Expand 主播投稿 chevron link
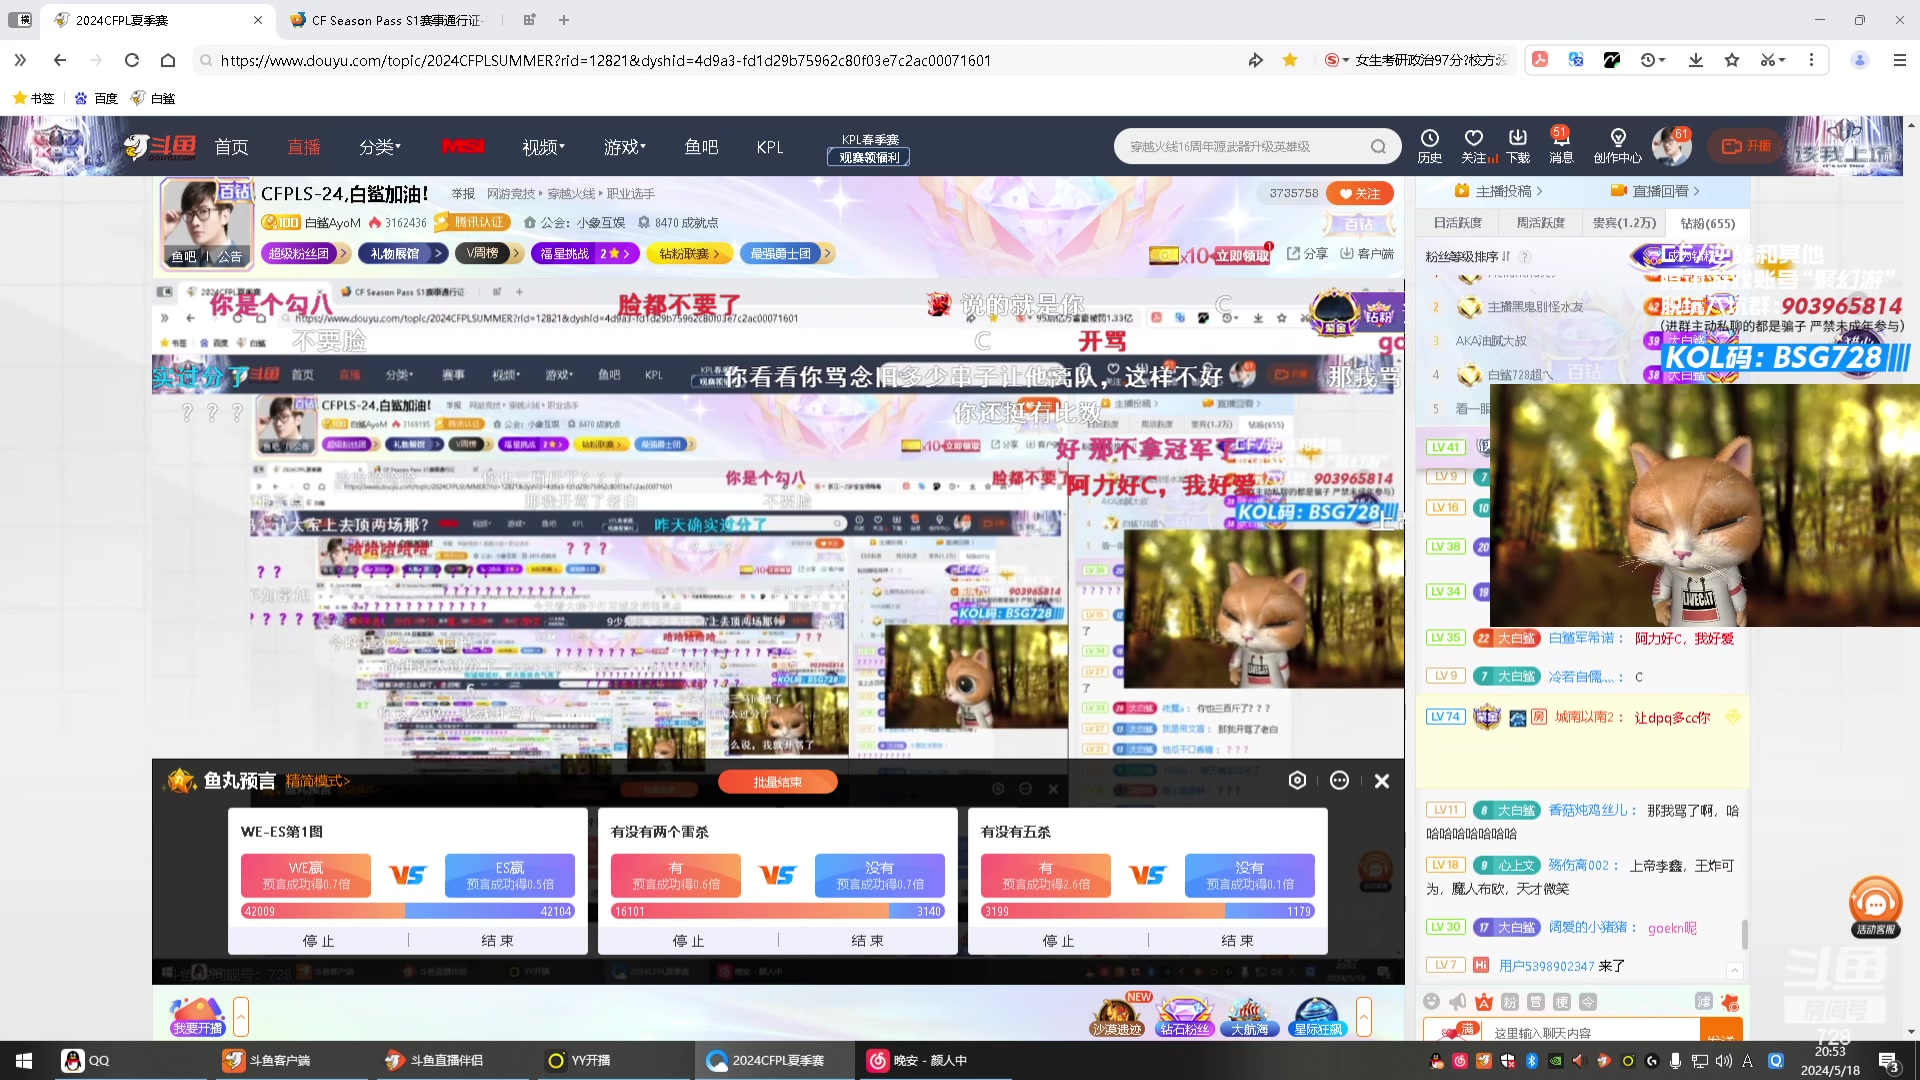This screenshot has width=1920, height=1080. pyautogui.click(x=1498, y=191)
